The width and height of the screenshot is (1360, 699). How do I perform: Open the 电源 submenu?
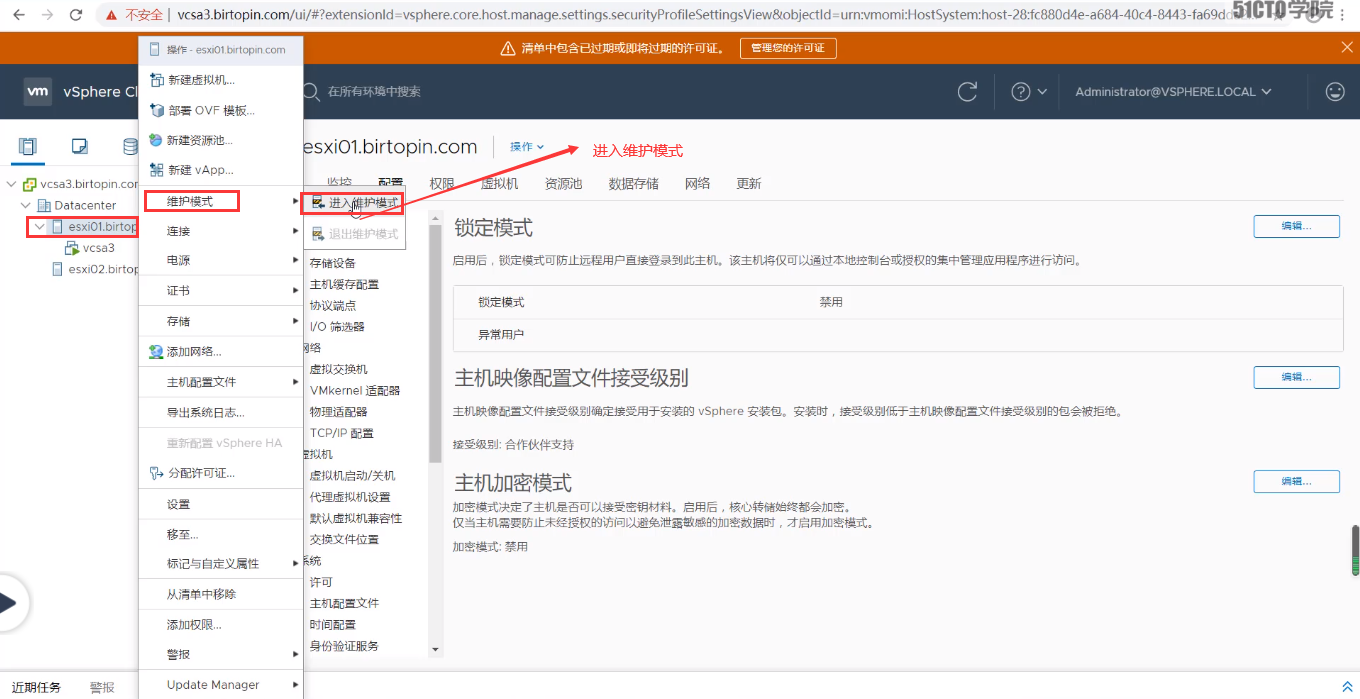(220, 260)
